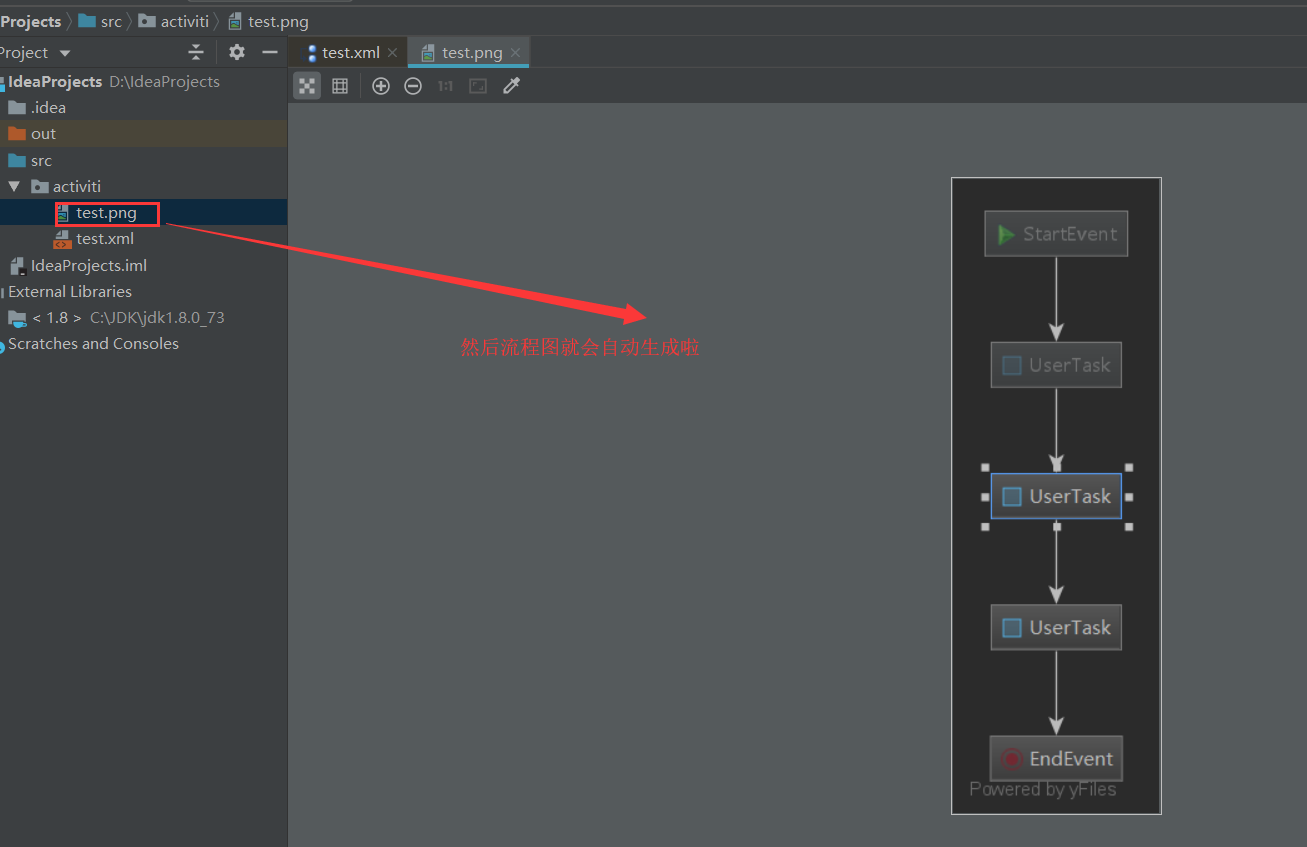Close the test.xml tab
This screenshot has height=847, width=1307.
point(393,53)
